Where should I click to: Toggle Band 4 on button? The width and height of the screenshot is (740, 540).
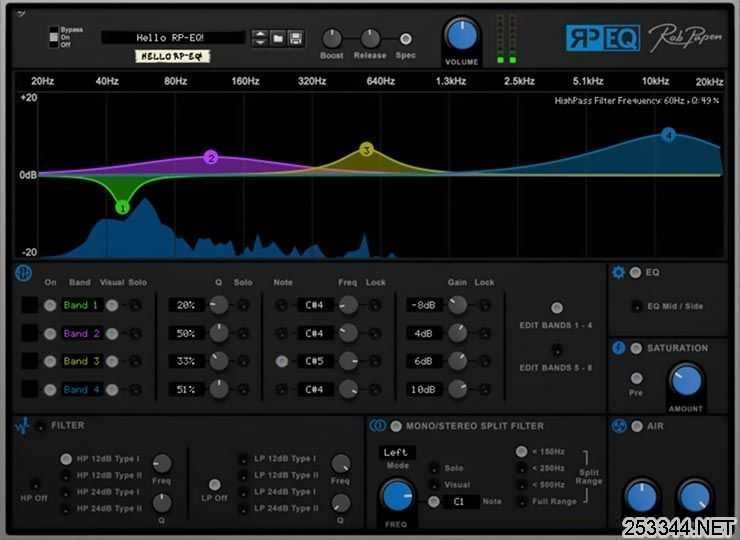coord(50,390)
